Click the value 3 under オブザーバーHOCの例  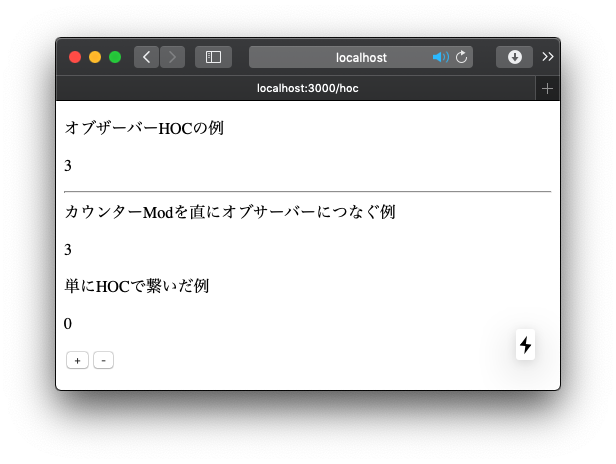pyautogui.click(x=68, y=166)
